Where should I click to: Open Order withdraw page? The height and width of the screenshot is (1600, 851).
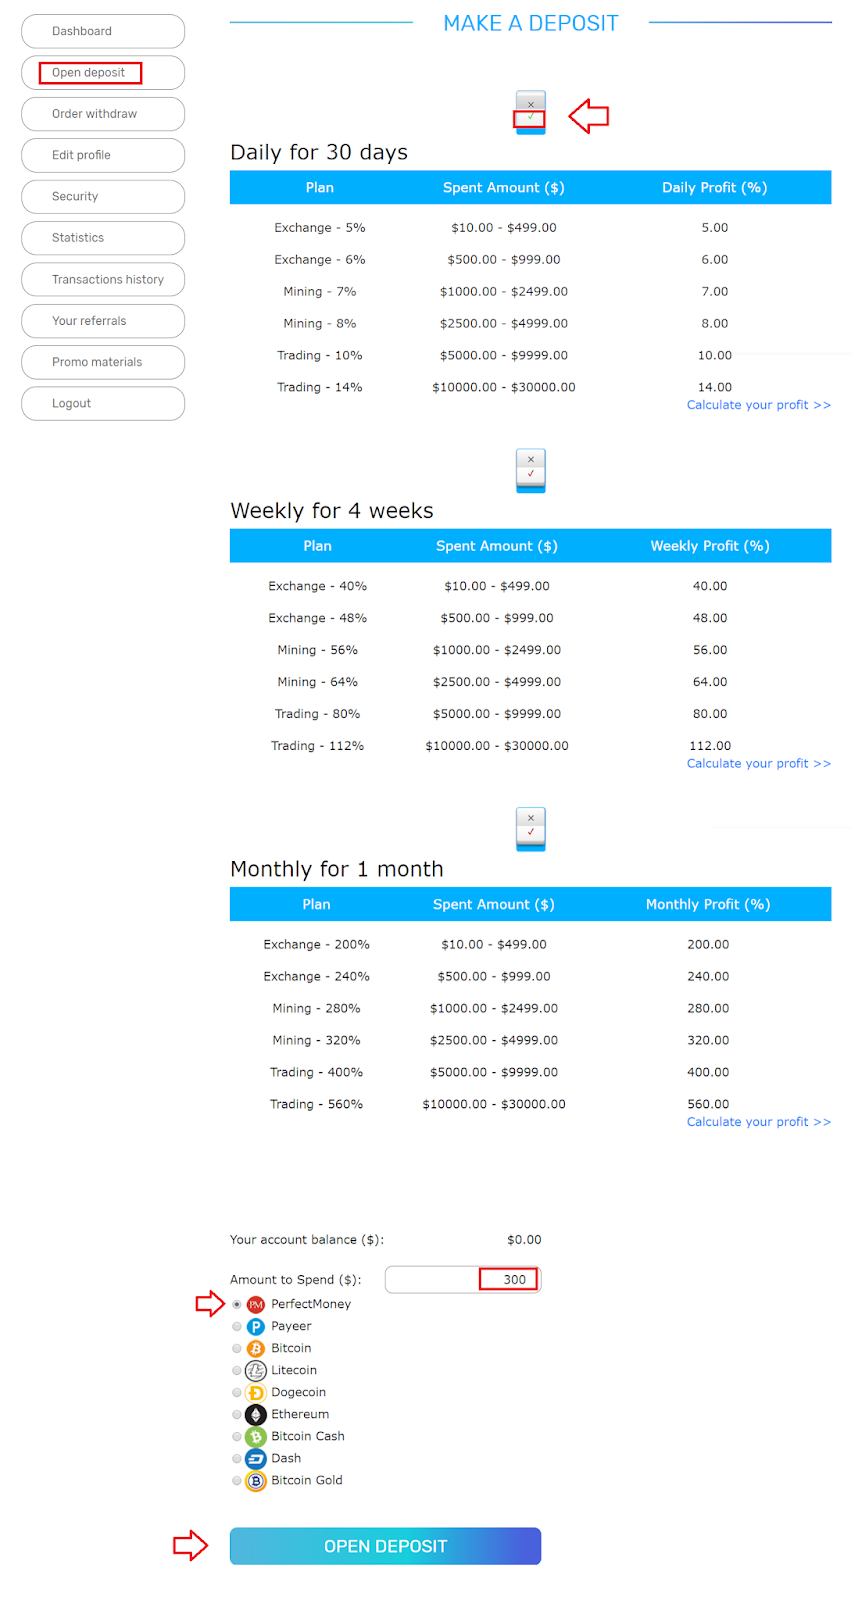[103, 114]
